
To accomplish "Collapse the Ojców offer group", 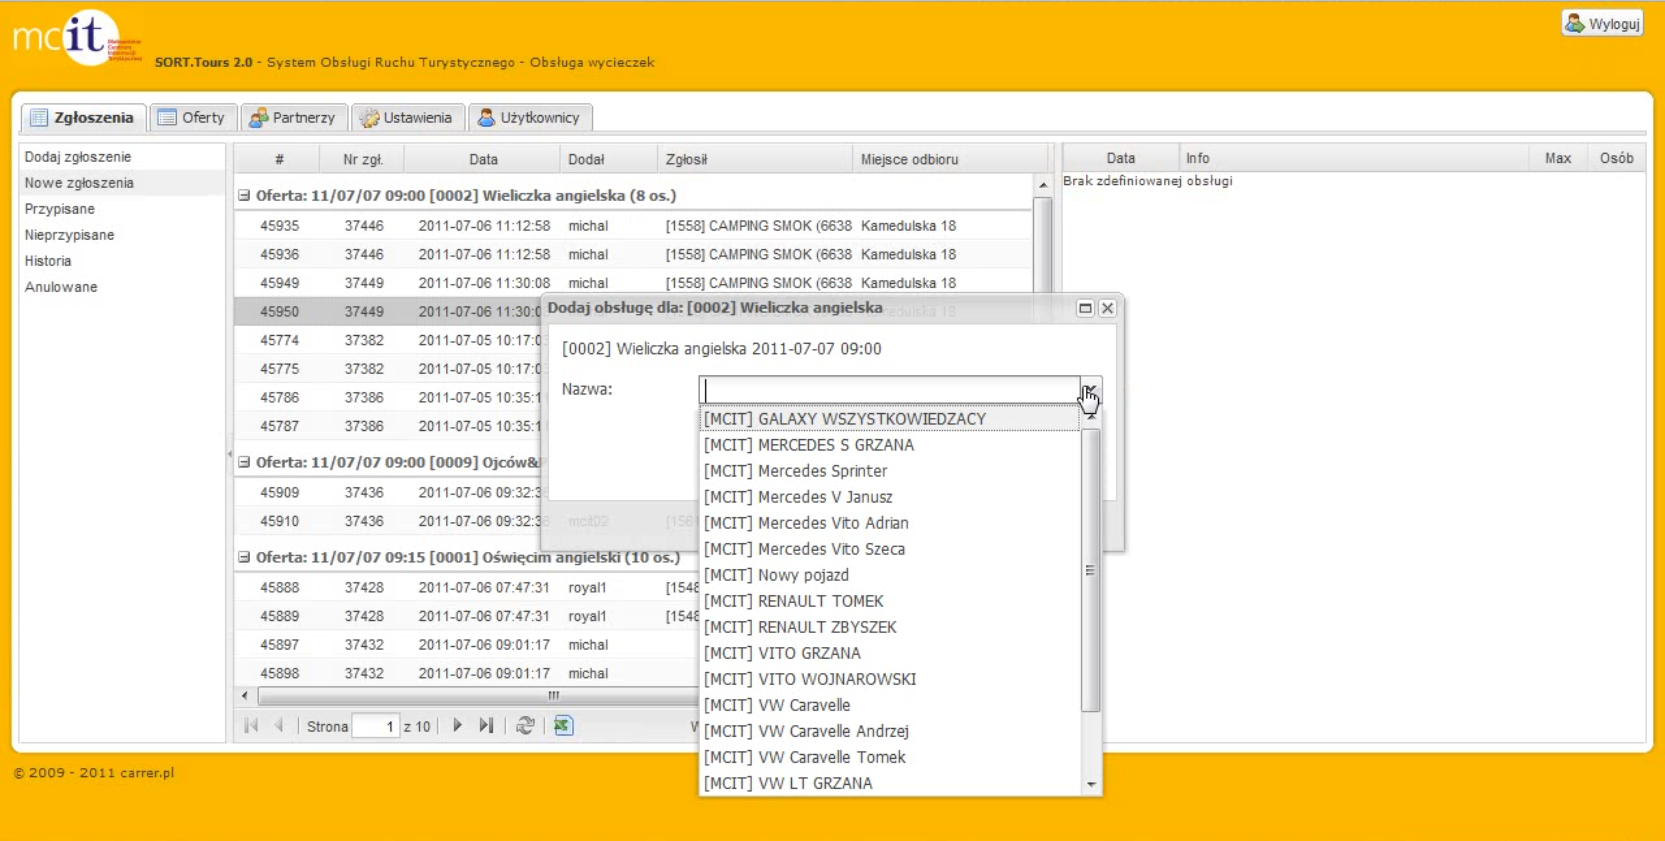I will [244, 462].
